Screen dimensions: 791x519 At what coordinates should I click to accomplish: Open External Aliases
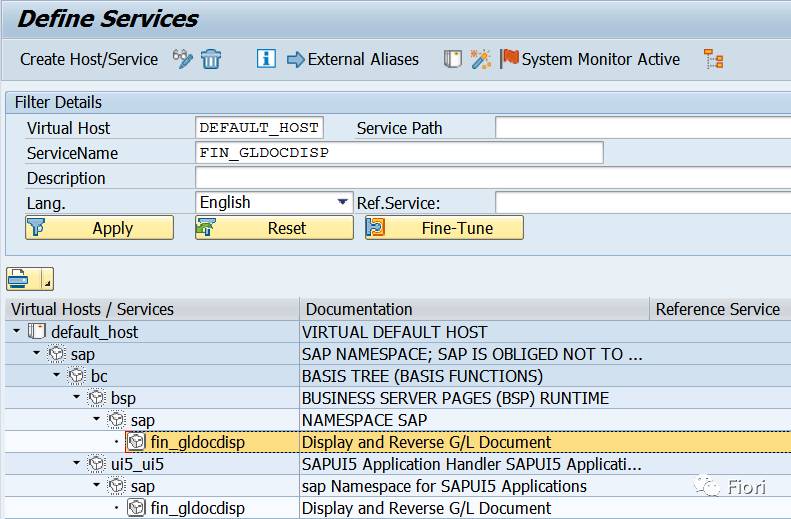tap(363, 60)
